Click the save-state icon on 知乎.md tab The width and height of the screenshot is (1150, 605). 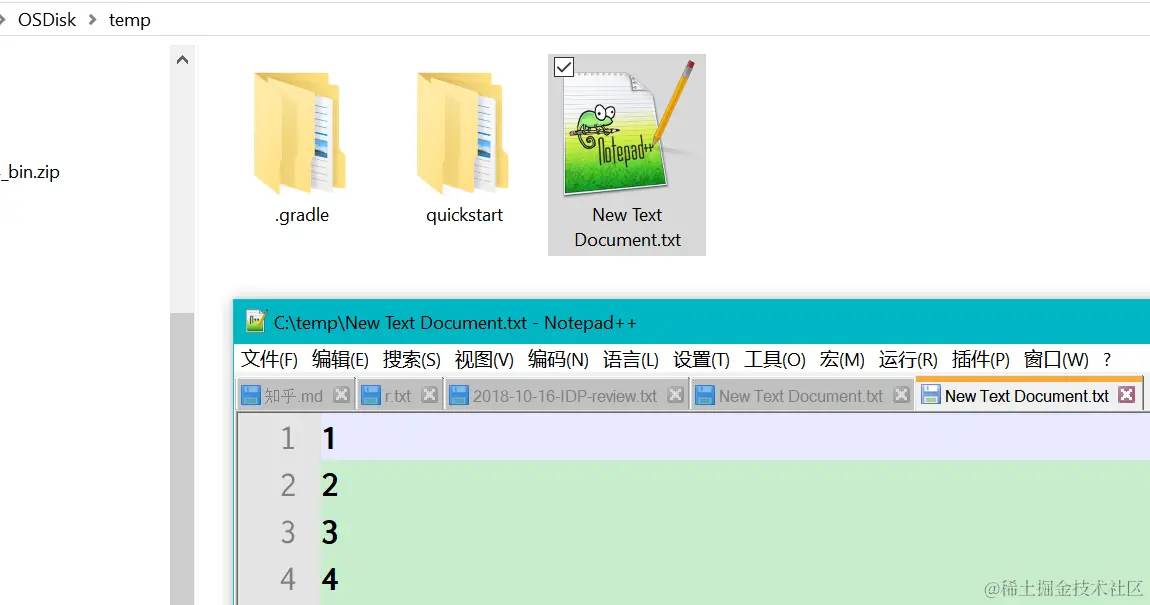251,395
